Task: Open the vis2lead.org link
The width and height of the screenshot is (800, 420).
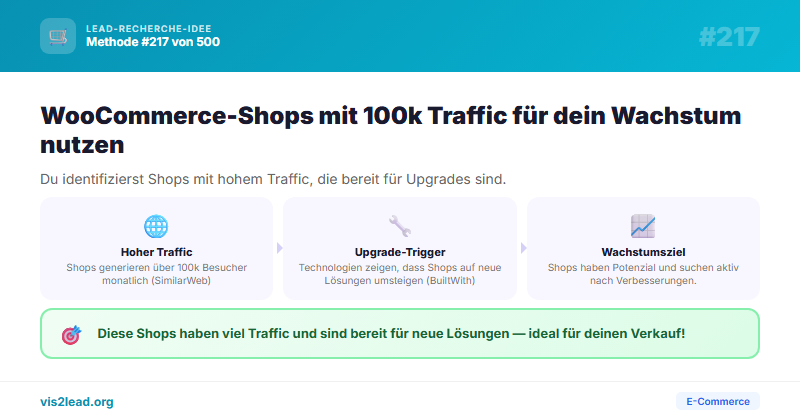Action: [77, 402]
